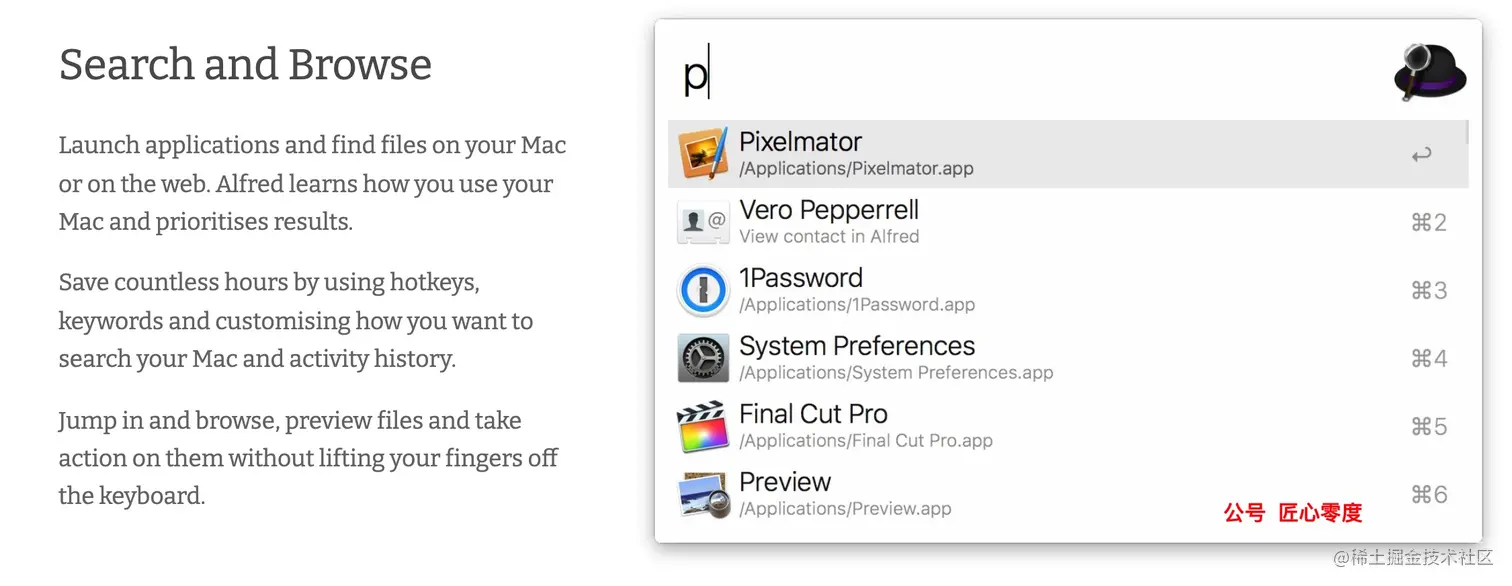Select the Pixelmator result title
The height and width of the screenshot is (586, 1512).
[x=800, y=142]
